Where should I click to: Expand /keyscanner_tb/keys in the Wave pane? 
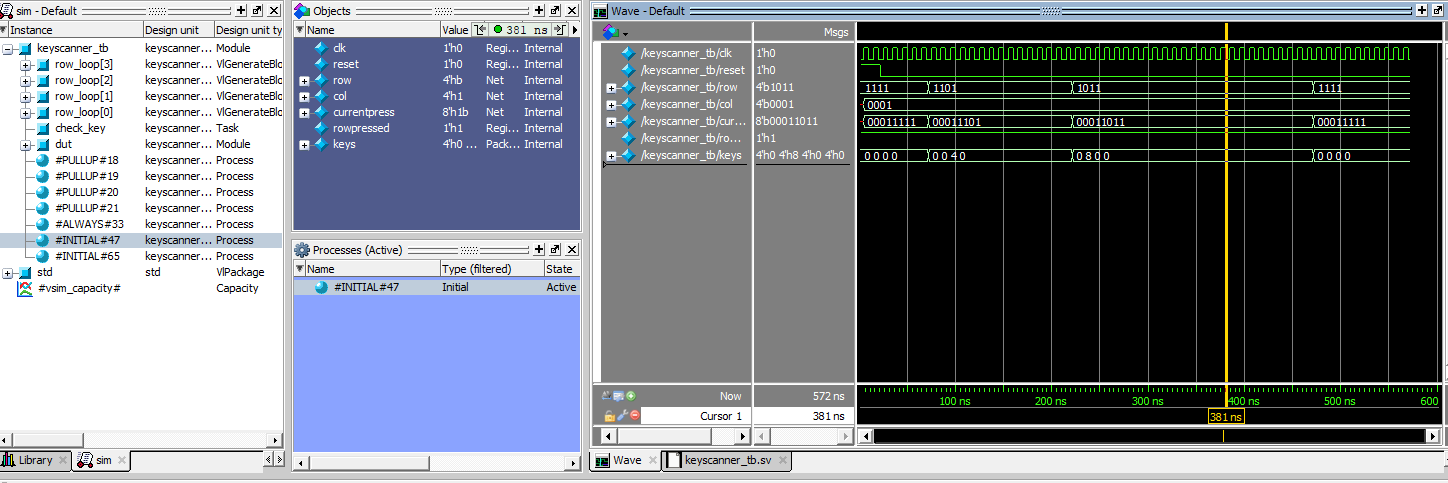point(610,155)
